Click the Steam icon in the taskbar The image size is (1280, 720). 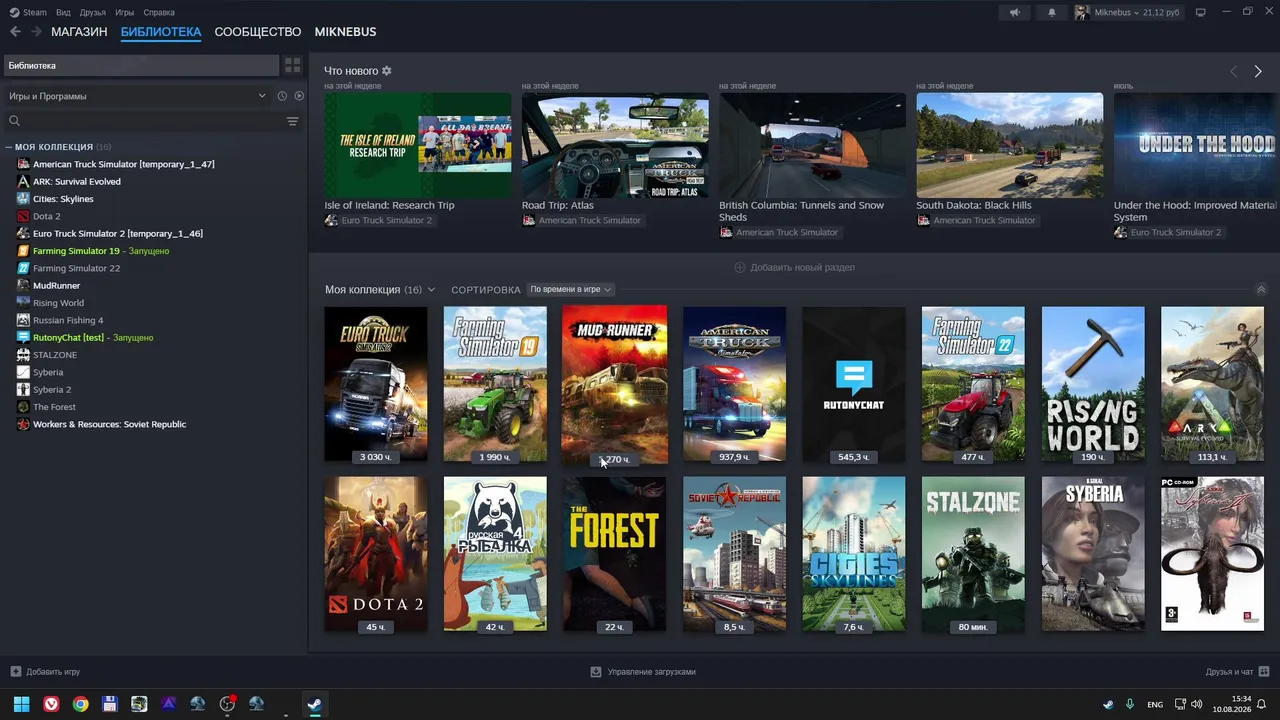314,704
